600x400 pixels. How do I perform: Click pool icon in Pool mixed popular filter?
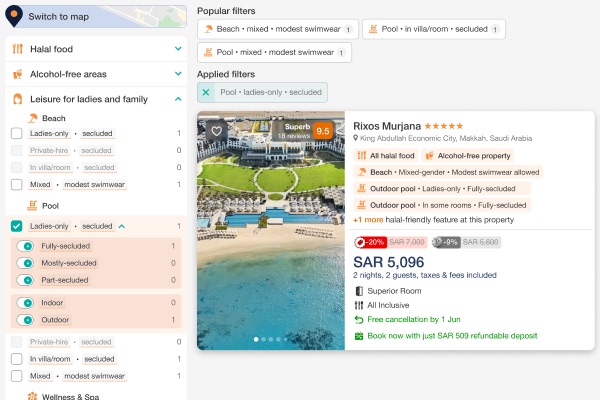[x=208, y=52]
